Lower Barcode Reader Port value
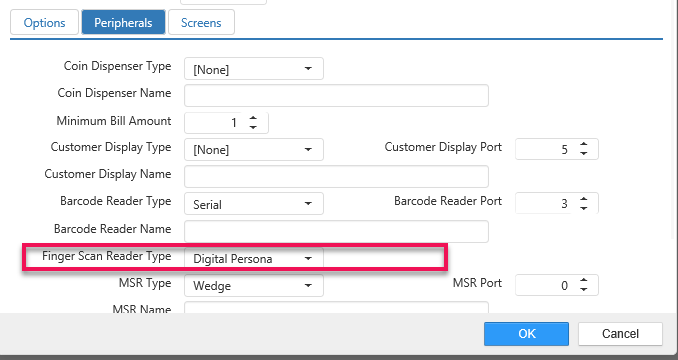Image resolution: width=678 pixels, height=360 pixels. 584,208
